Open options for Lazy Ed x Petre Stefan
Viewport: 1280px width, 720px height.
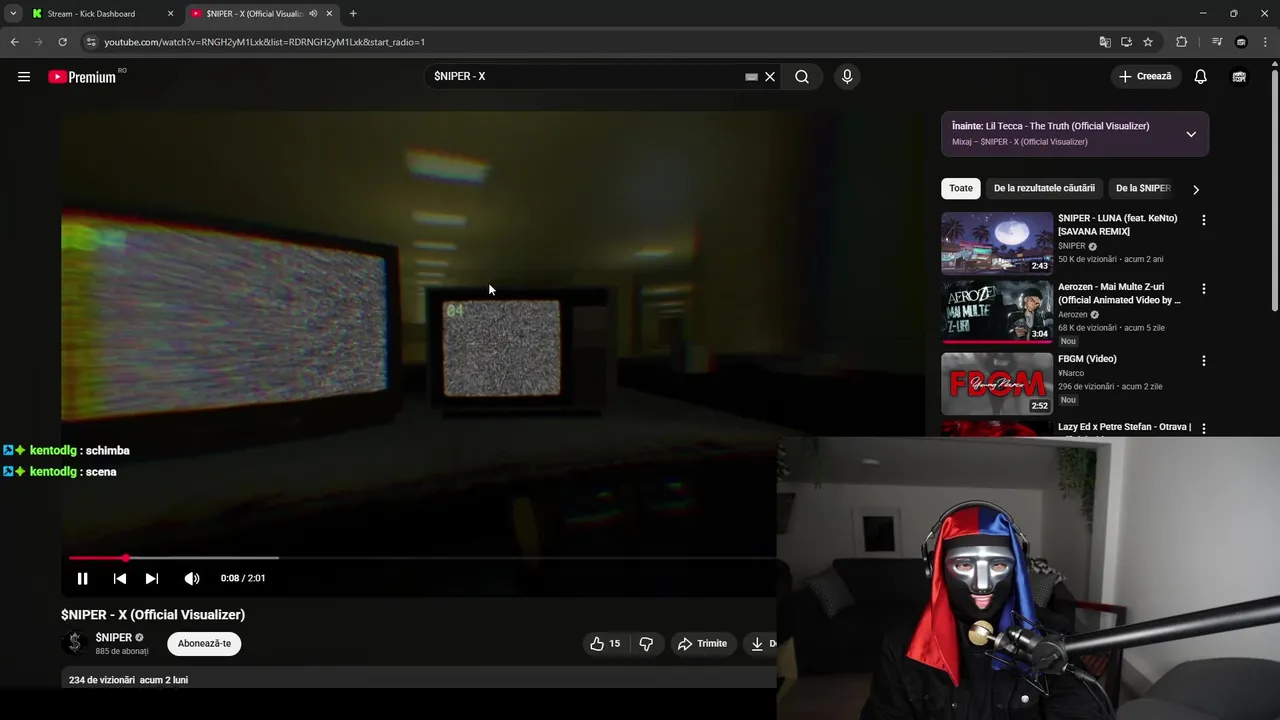1204,428
